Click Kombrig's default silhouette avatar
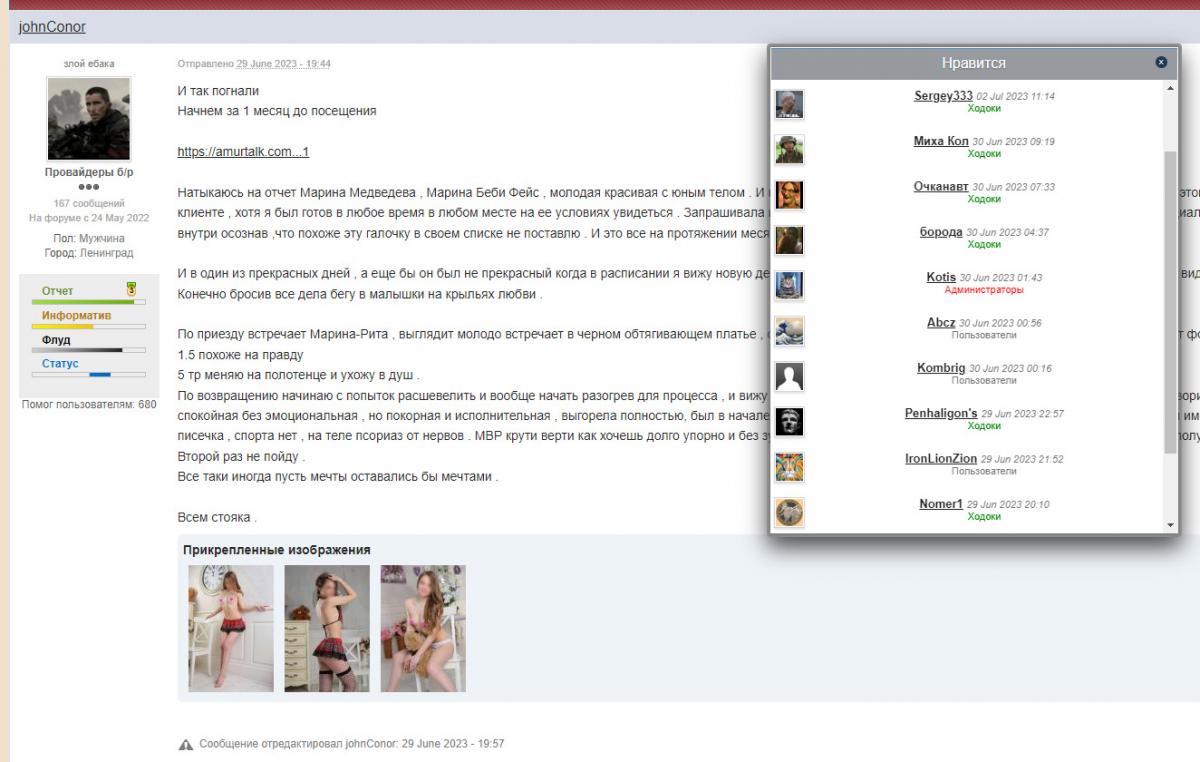 pyautogui.click(x=789, y=376)
